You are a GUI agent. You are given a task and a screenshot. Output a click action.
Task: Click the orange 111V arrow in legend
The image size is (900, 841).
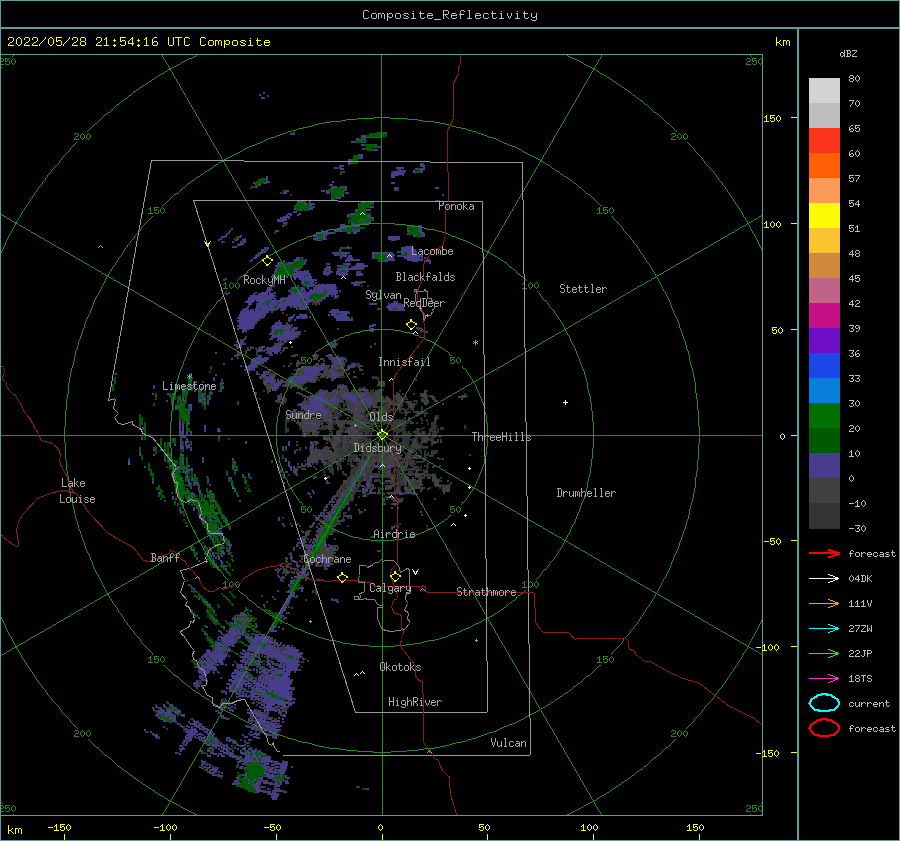824,603
